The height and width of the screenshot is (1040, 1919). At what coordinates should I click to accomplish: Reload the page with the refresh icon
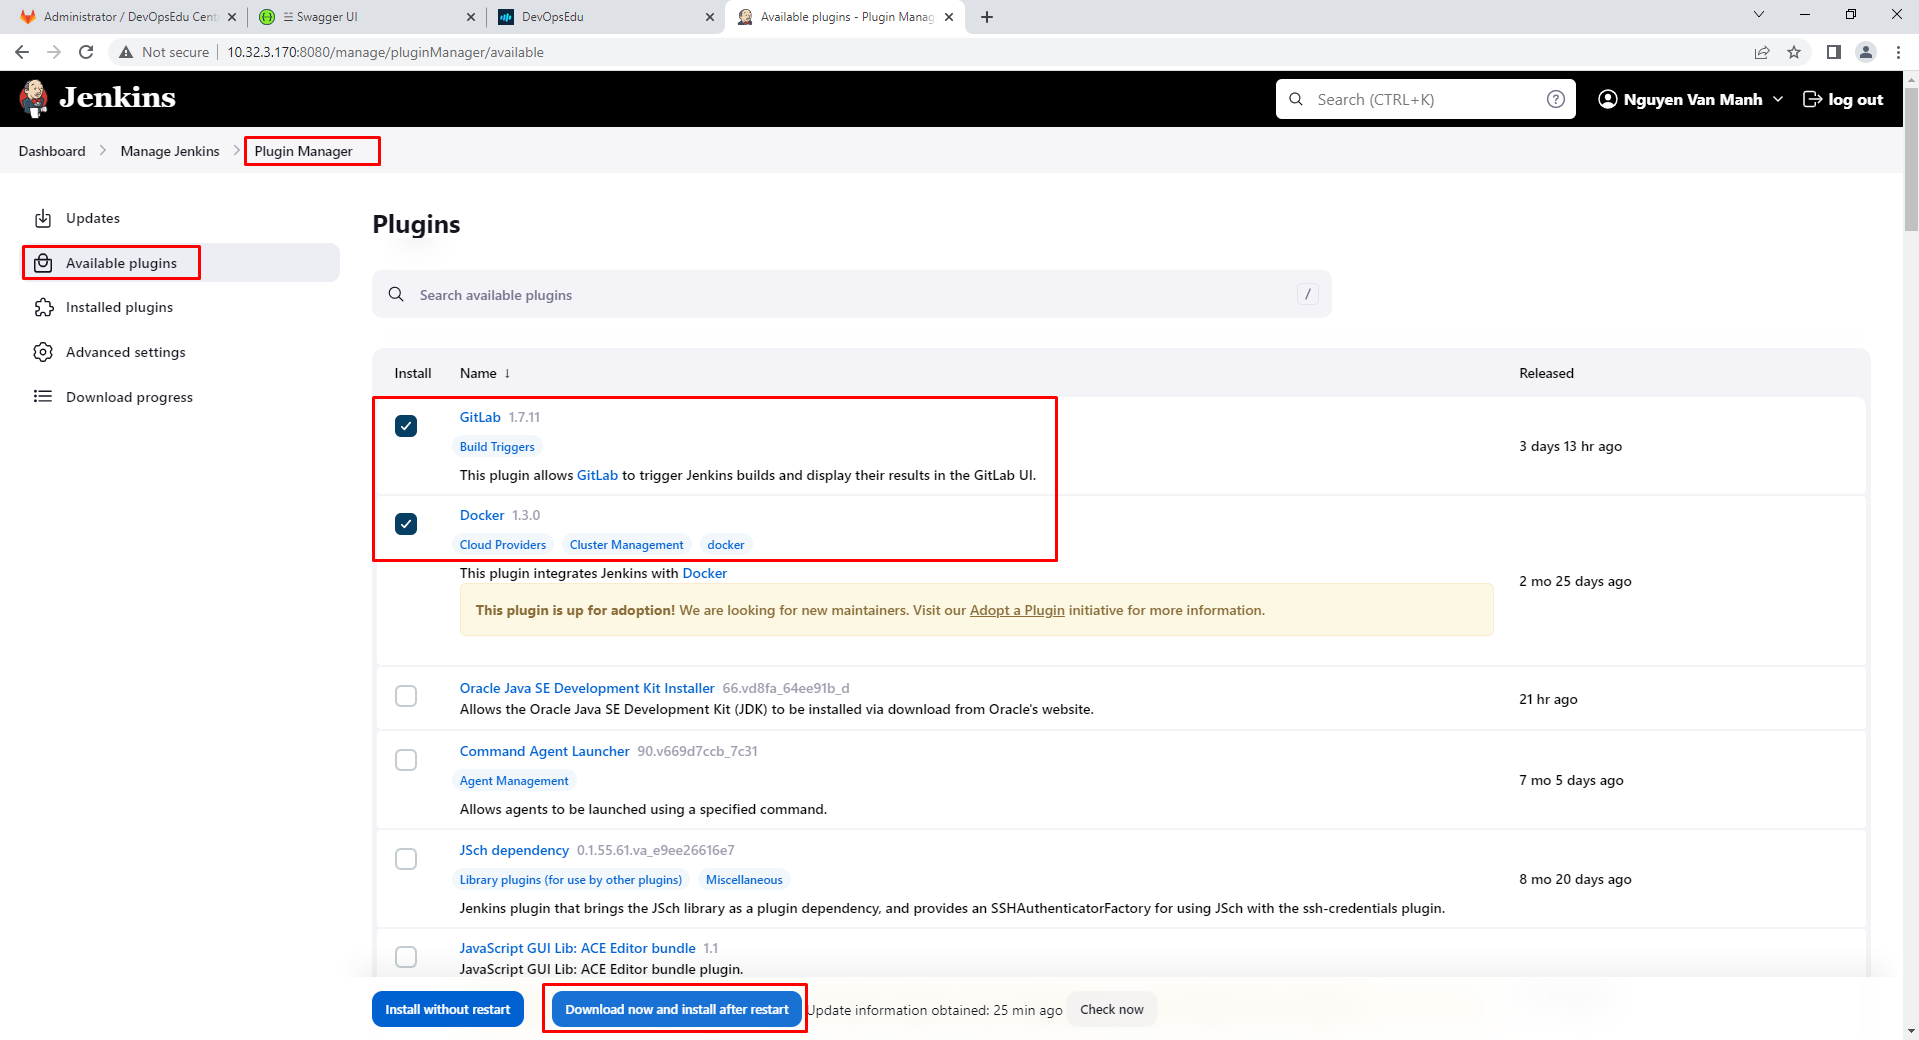click(86, 52)
